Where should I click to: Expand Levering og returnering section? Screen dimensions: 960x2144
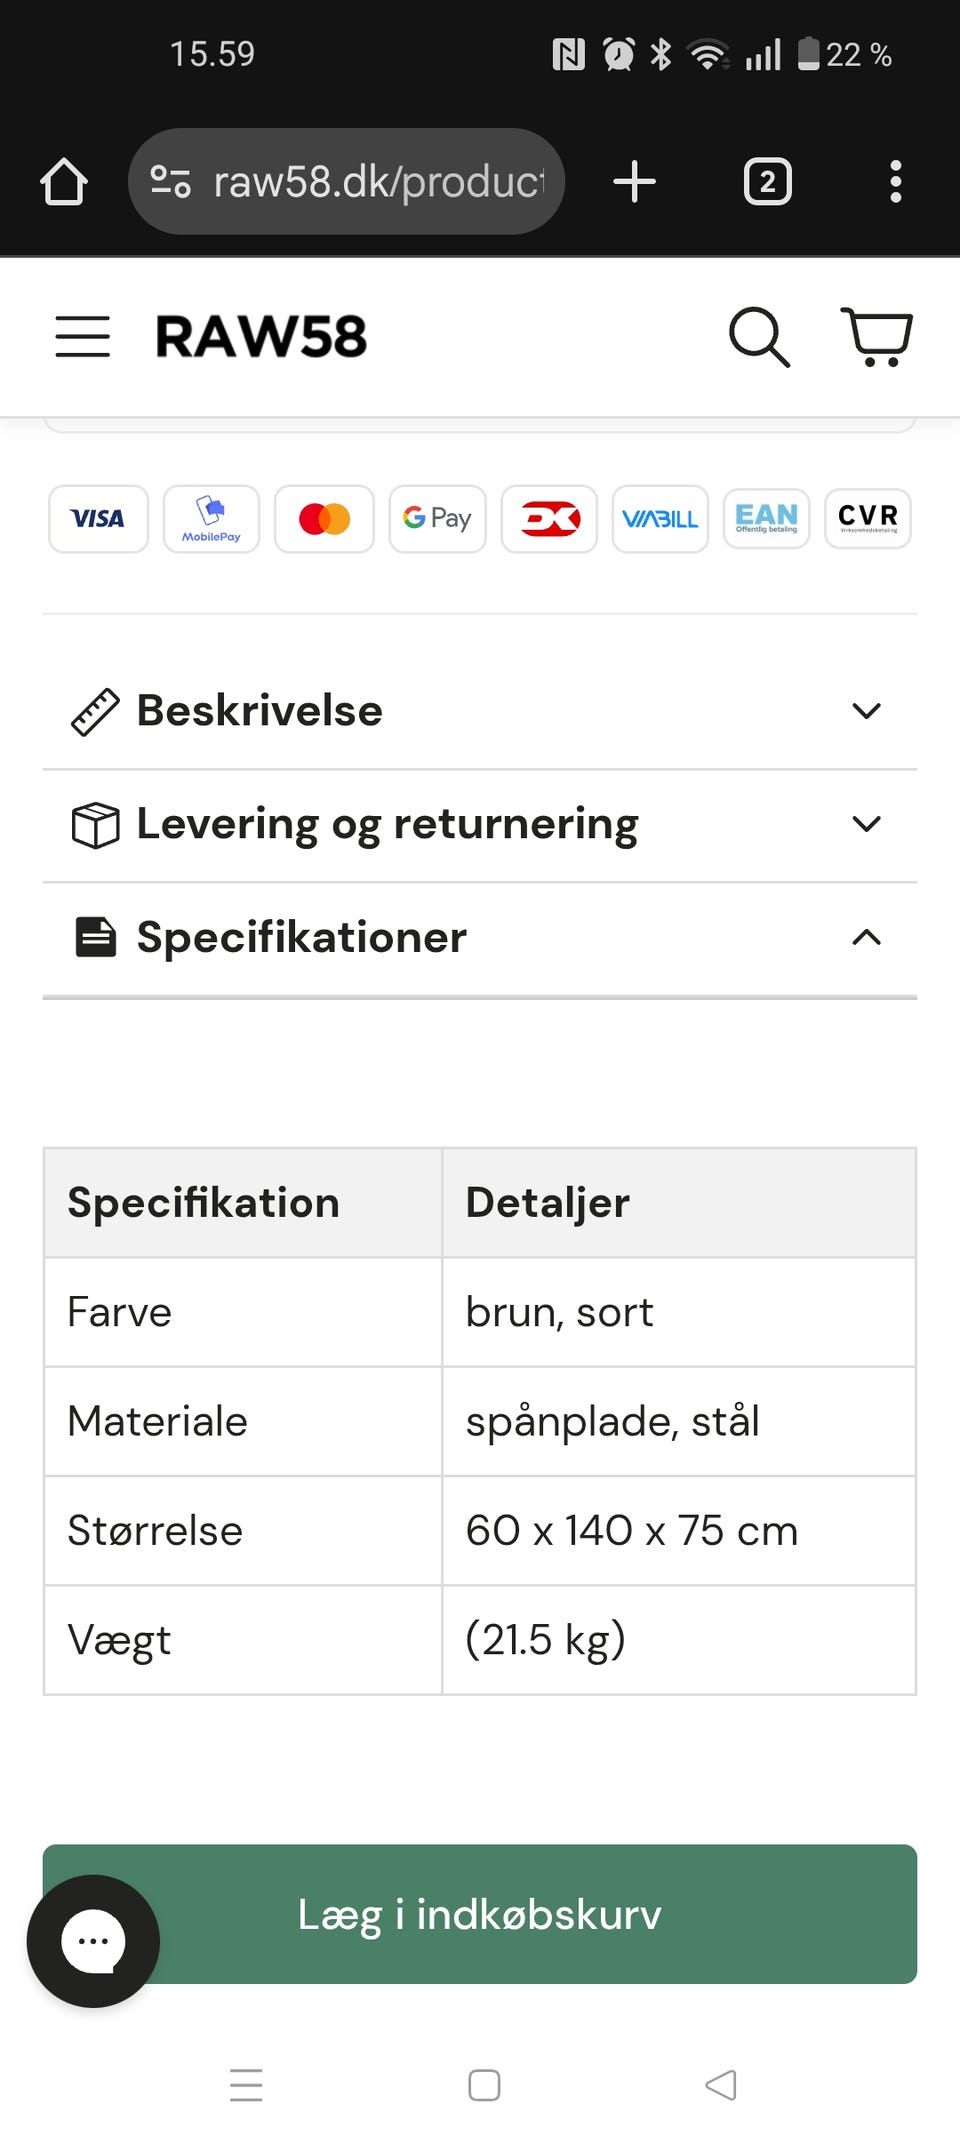480,825
